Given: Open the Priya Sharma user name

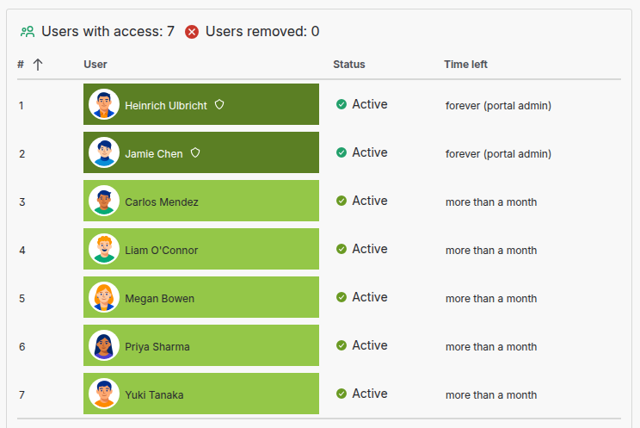Looking at the screenshot, I should (x=157, y=347).
